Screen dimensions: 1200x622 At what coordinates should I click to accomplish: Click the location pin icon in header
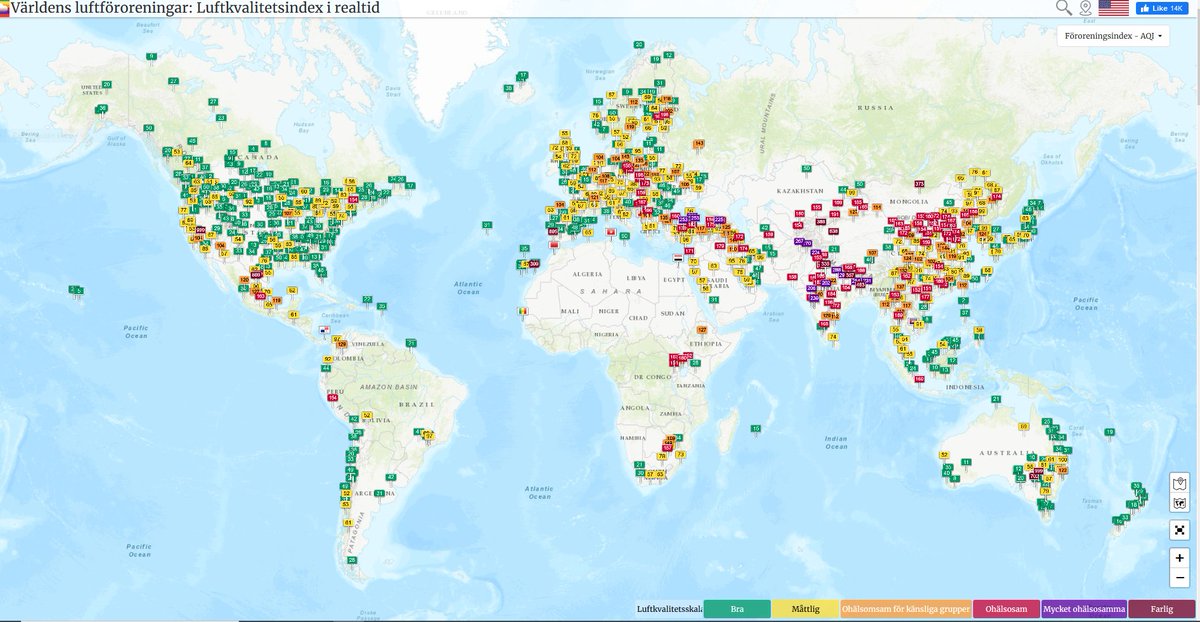pos(1085,8)
